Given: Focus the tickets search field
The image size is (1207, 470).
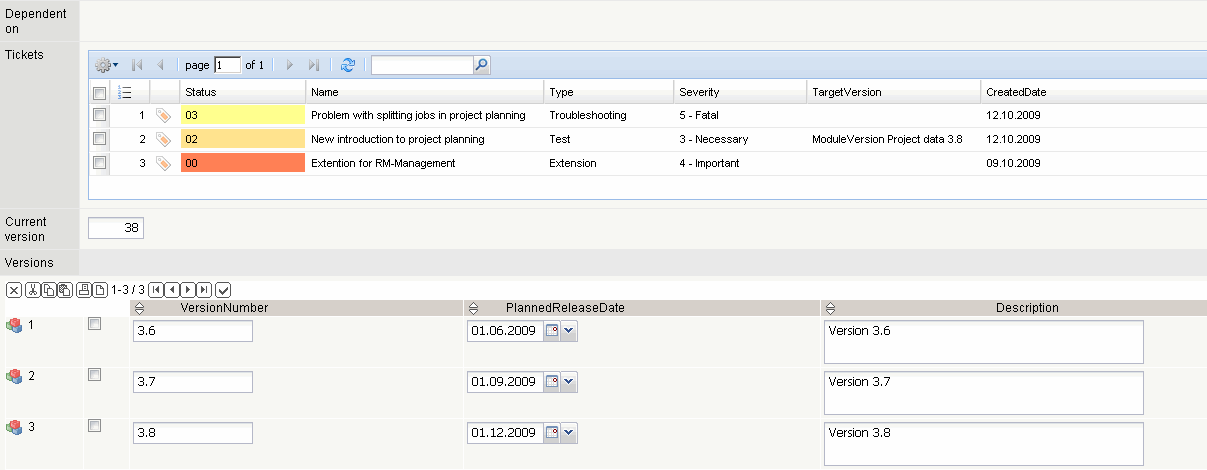Looking at the screenshot, I should coord(422,65).
